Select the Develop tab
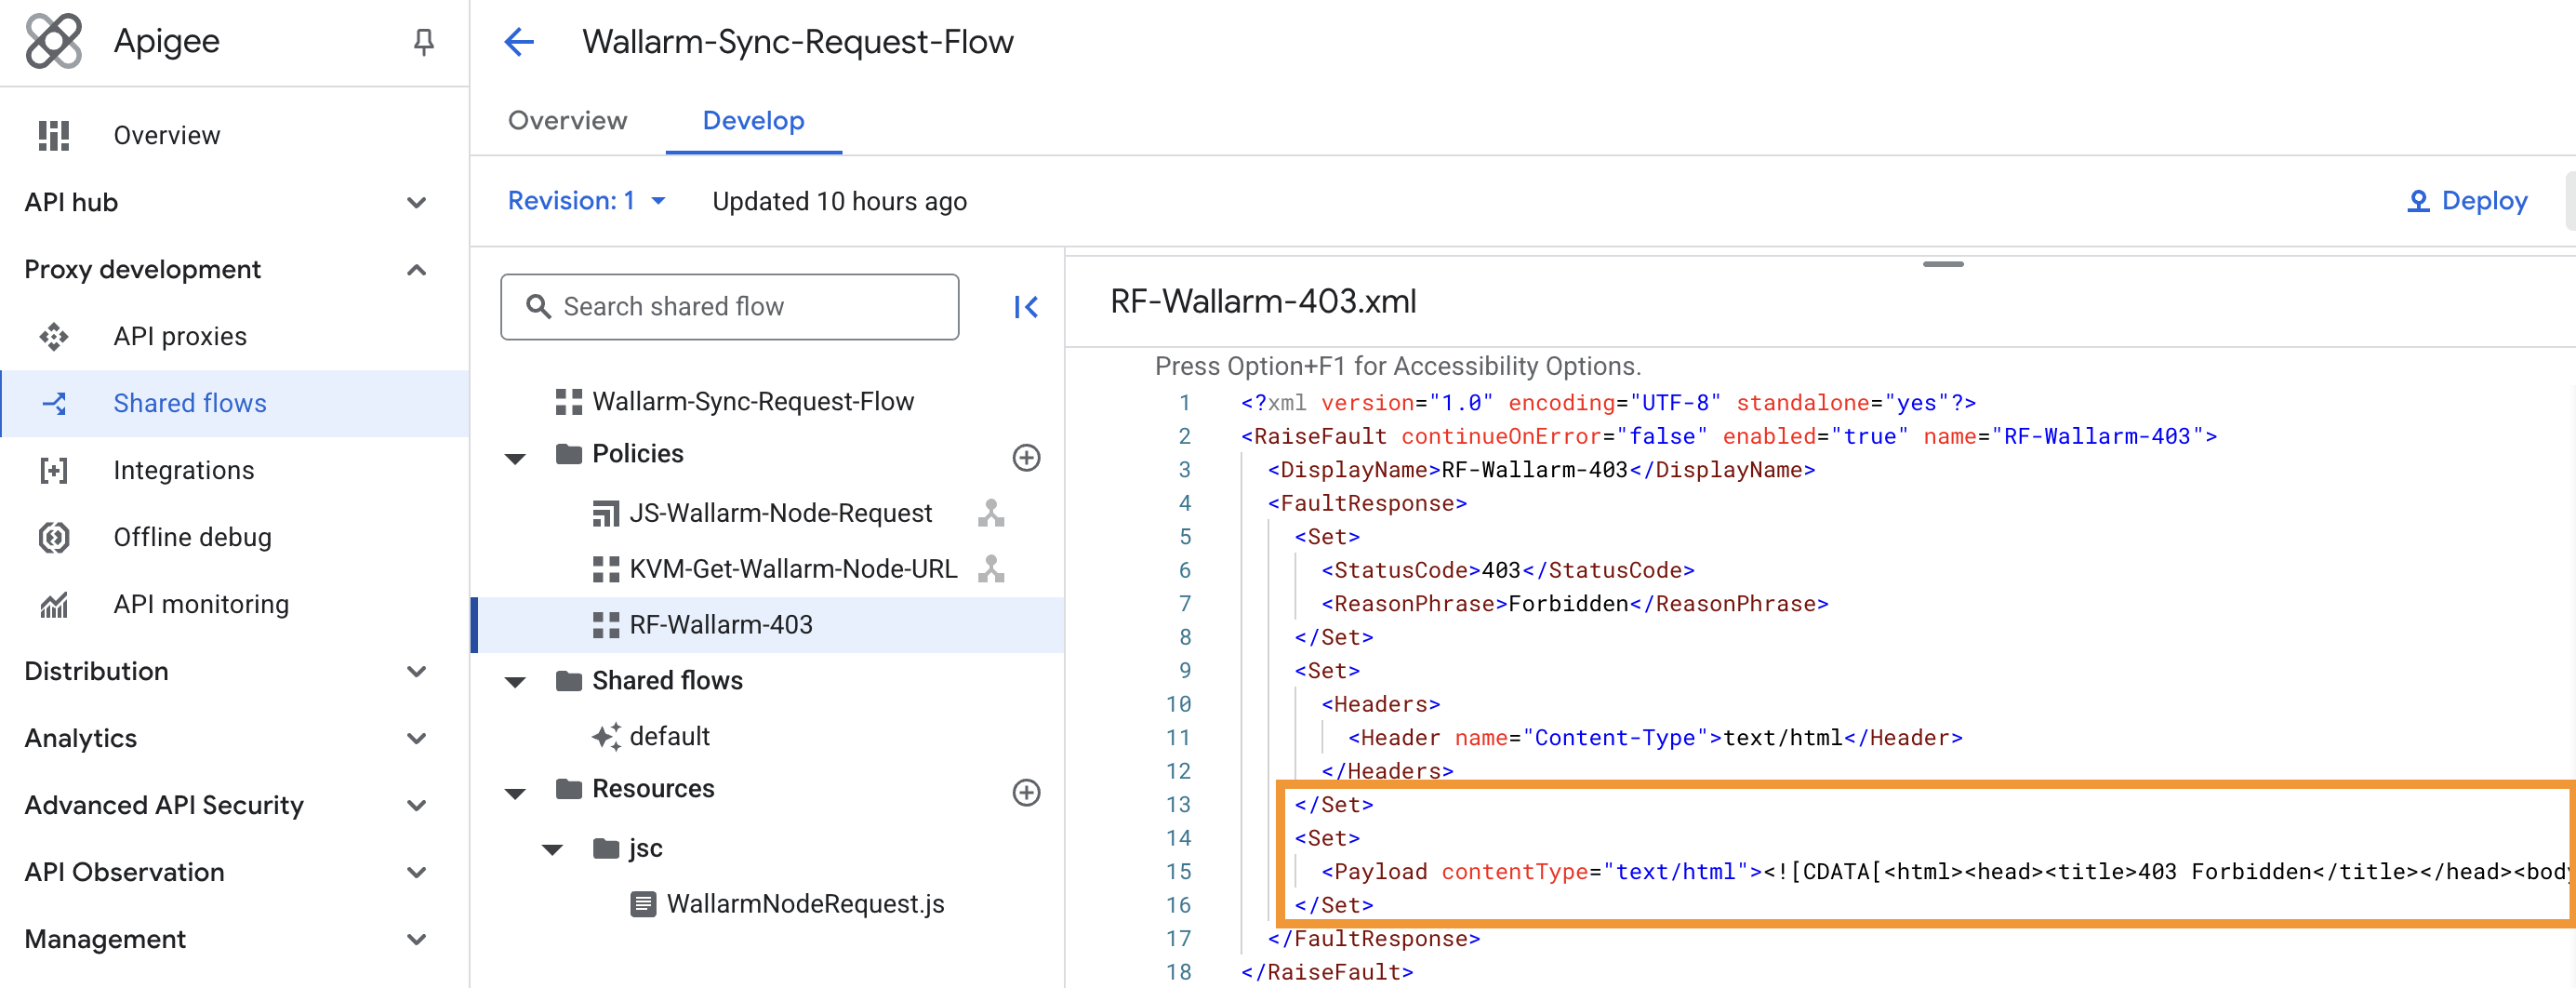The image size is (2576, 988). 753,120
